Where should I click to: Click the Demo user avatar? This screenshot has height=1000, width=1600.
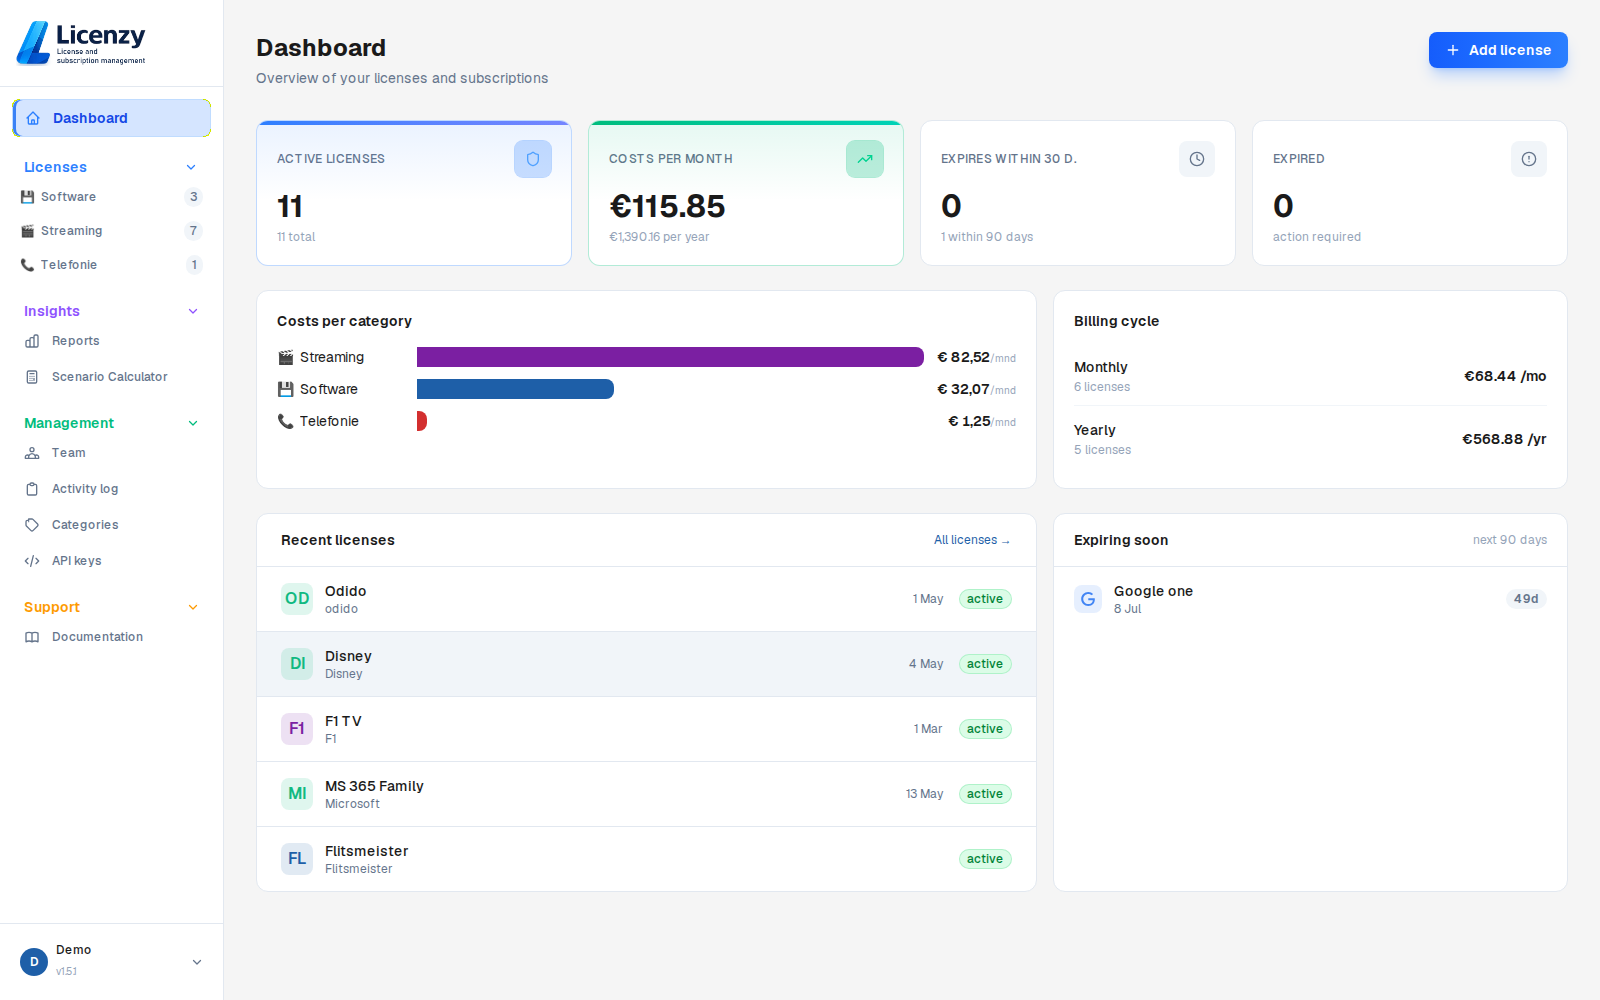pos(34,962)
